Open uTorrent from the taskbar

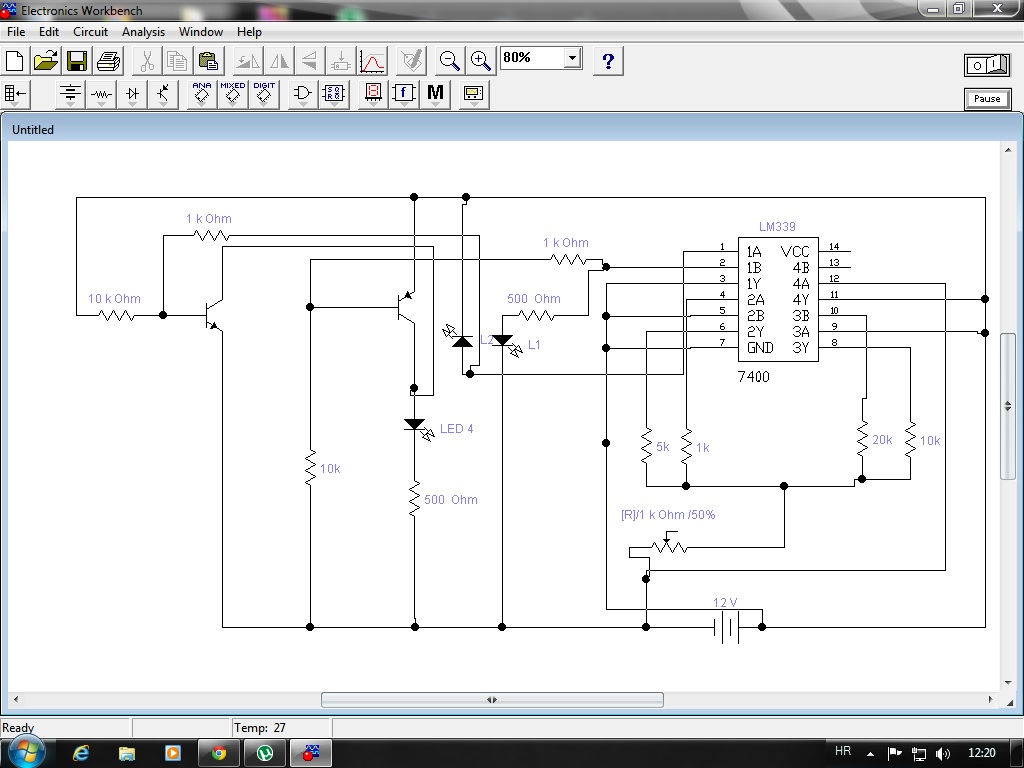click(264, 753)
